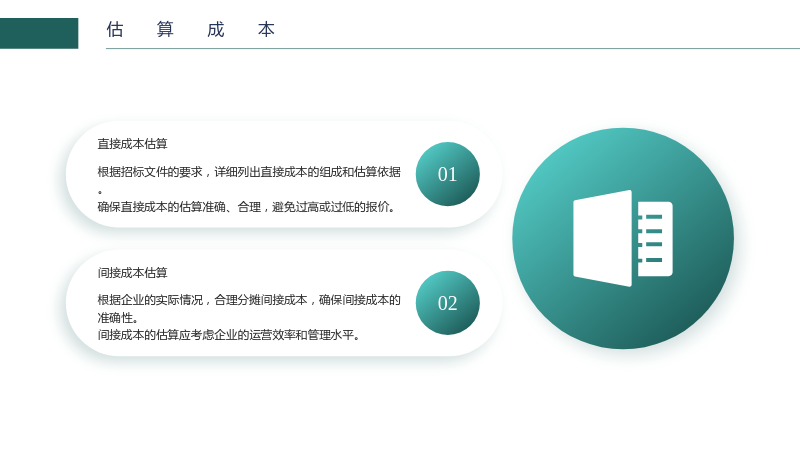Click the line starting 根据招标文件的要求
Viewport: 800px width, 450px height.
click(x=249, y=172)
